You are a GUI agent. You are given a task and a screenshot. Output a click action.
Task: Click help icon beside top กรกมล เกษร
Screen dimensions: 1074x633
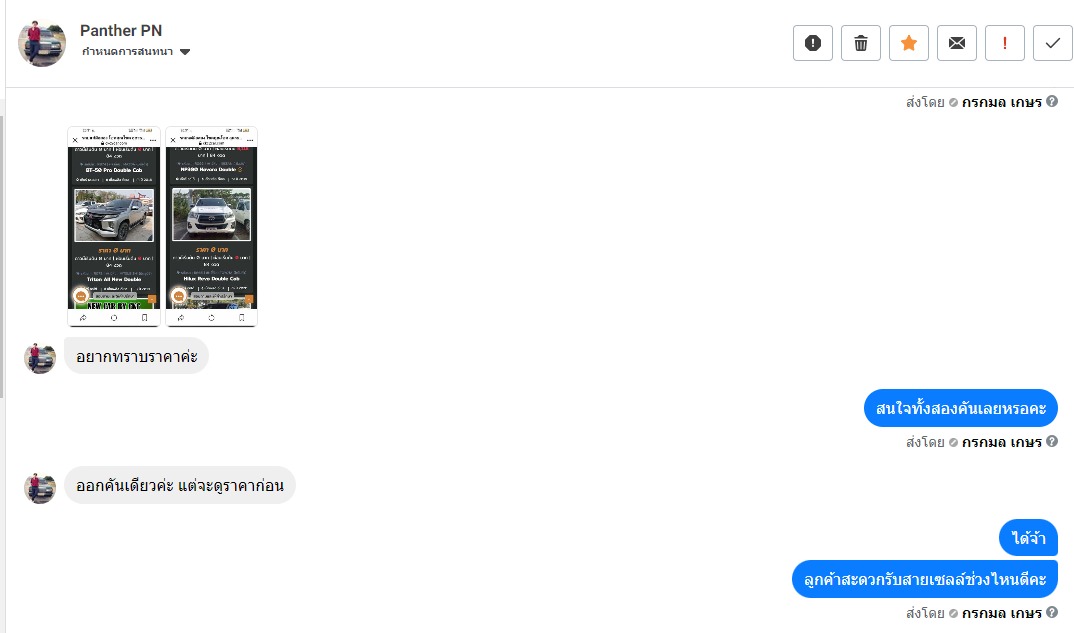click(1052, 101)
